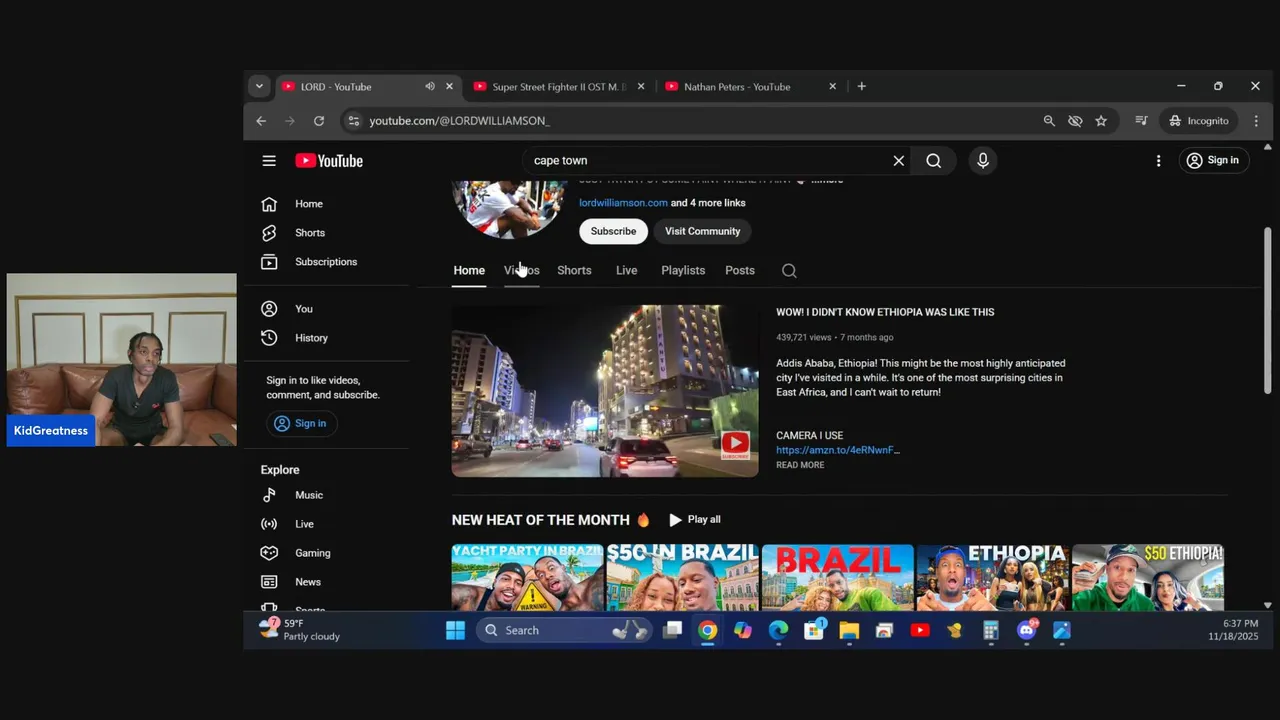Switch to channel Videos tab
Image resolution: width=1280 pixels, height=720 pixels.
pyautogui.click(x=521, y=270)
